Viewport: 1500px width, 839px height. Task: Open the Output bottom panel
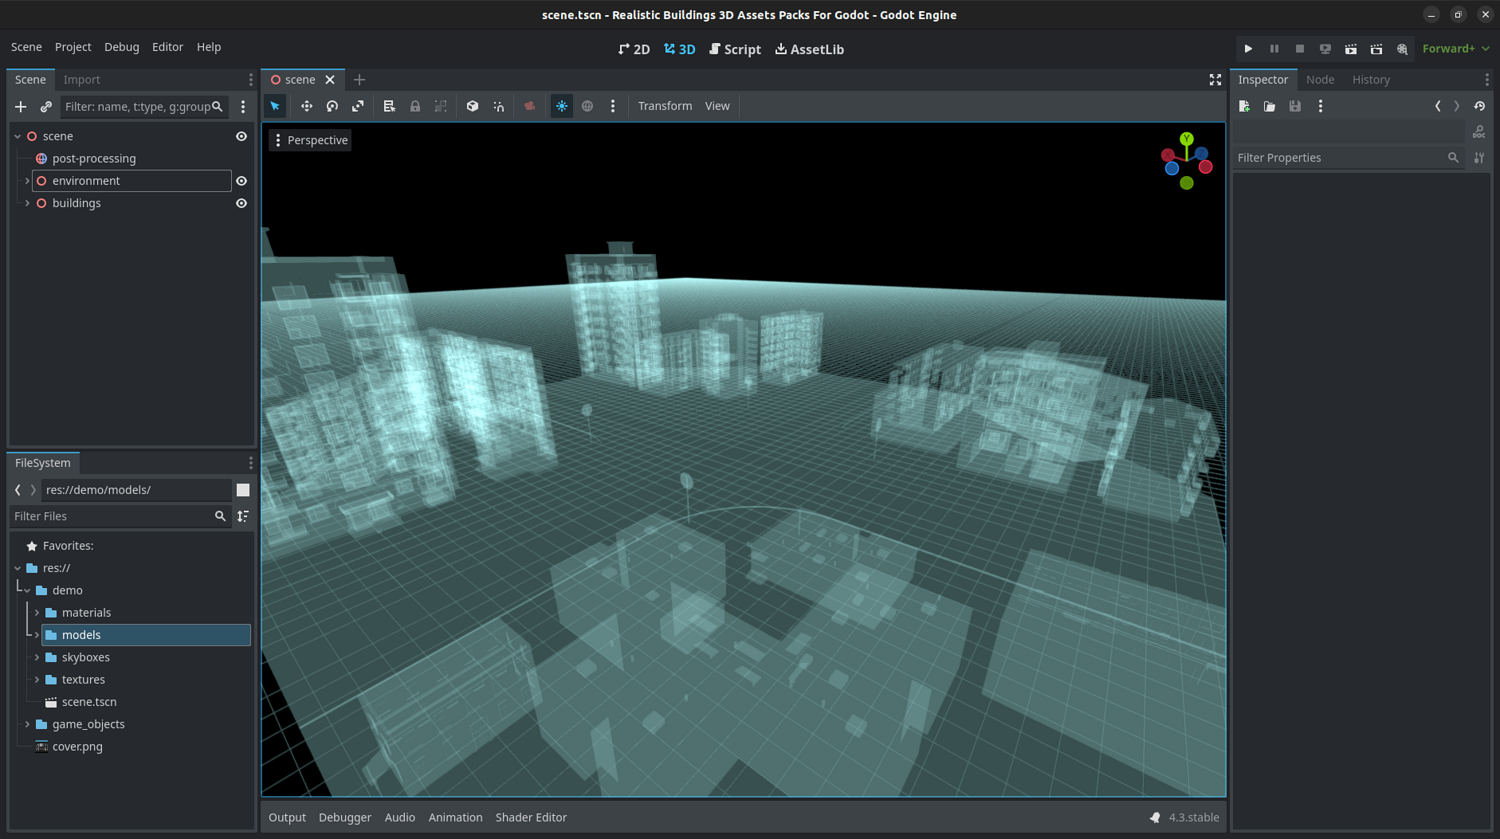point(287,817)
